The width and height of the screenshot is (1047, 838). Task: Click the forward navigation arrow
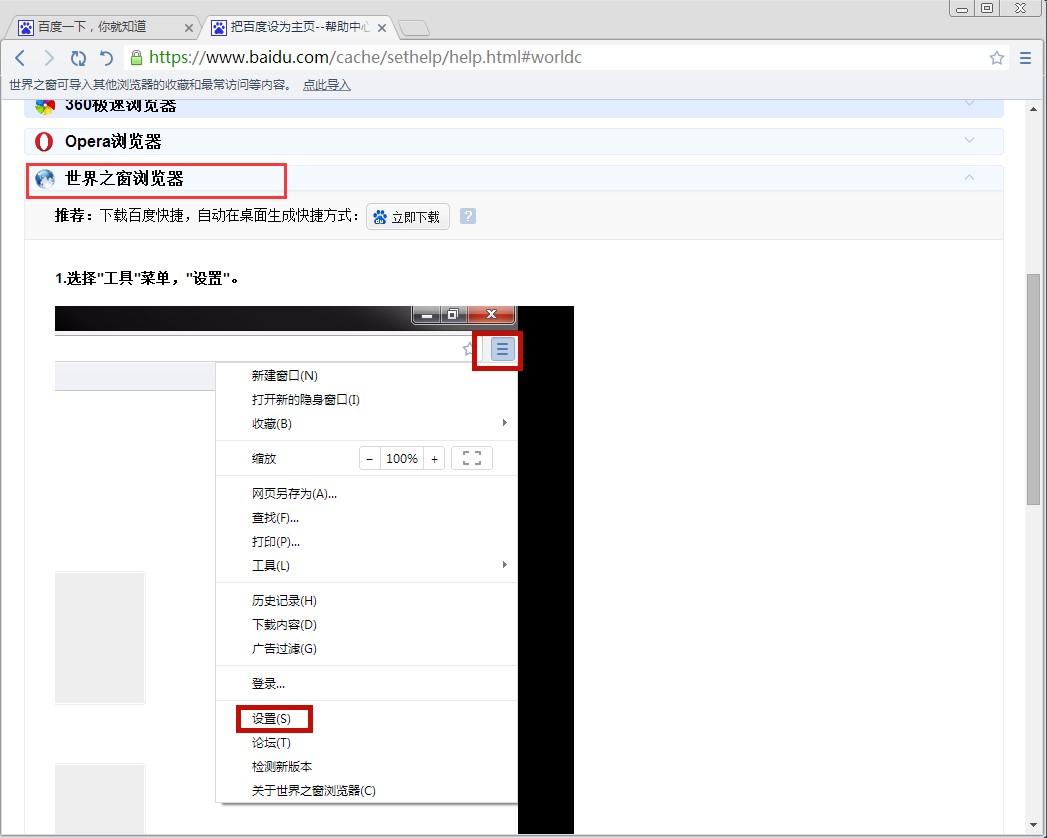48,57
